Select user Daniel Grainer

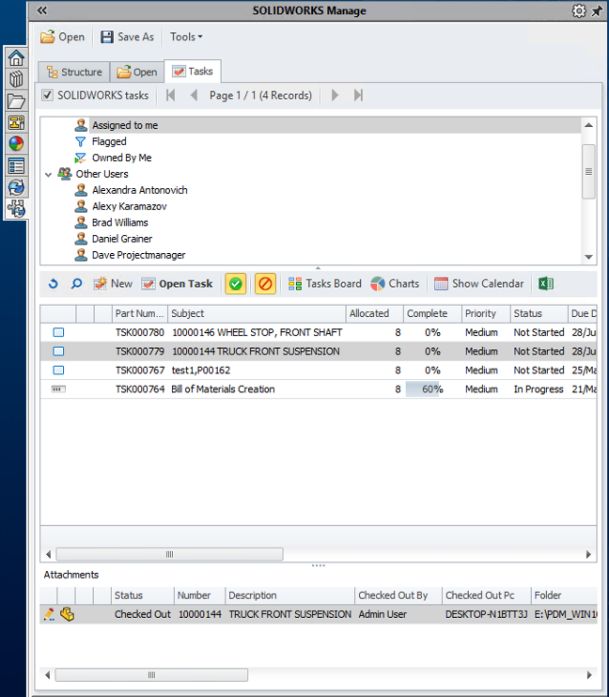(x=122, y=239)
